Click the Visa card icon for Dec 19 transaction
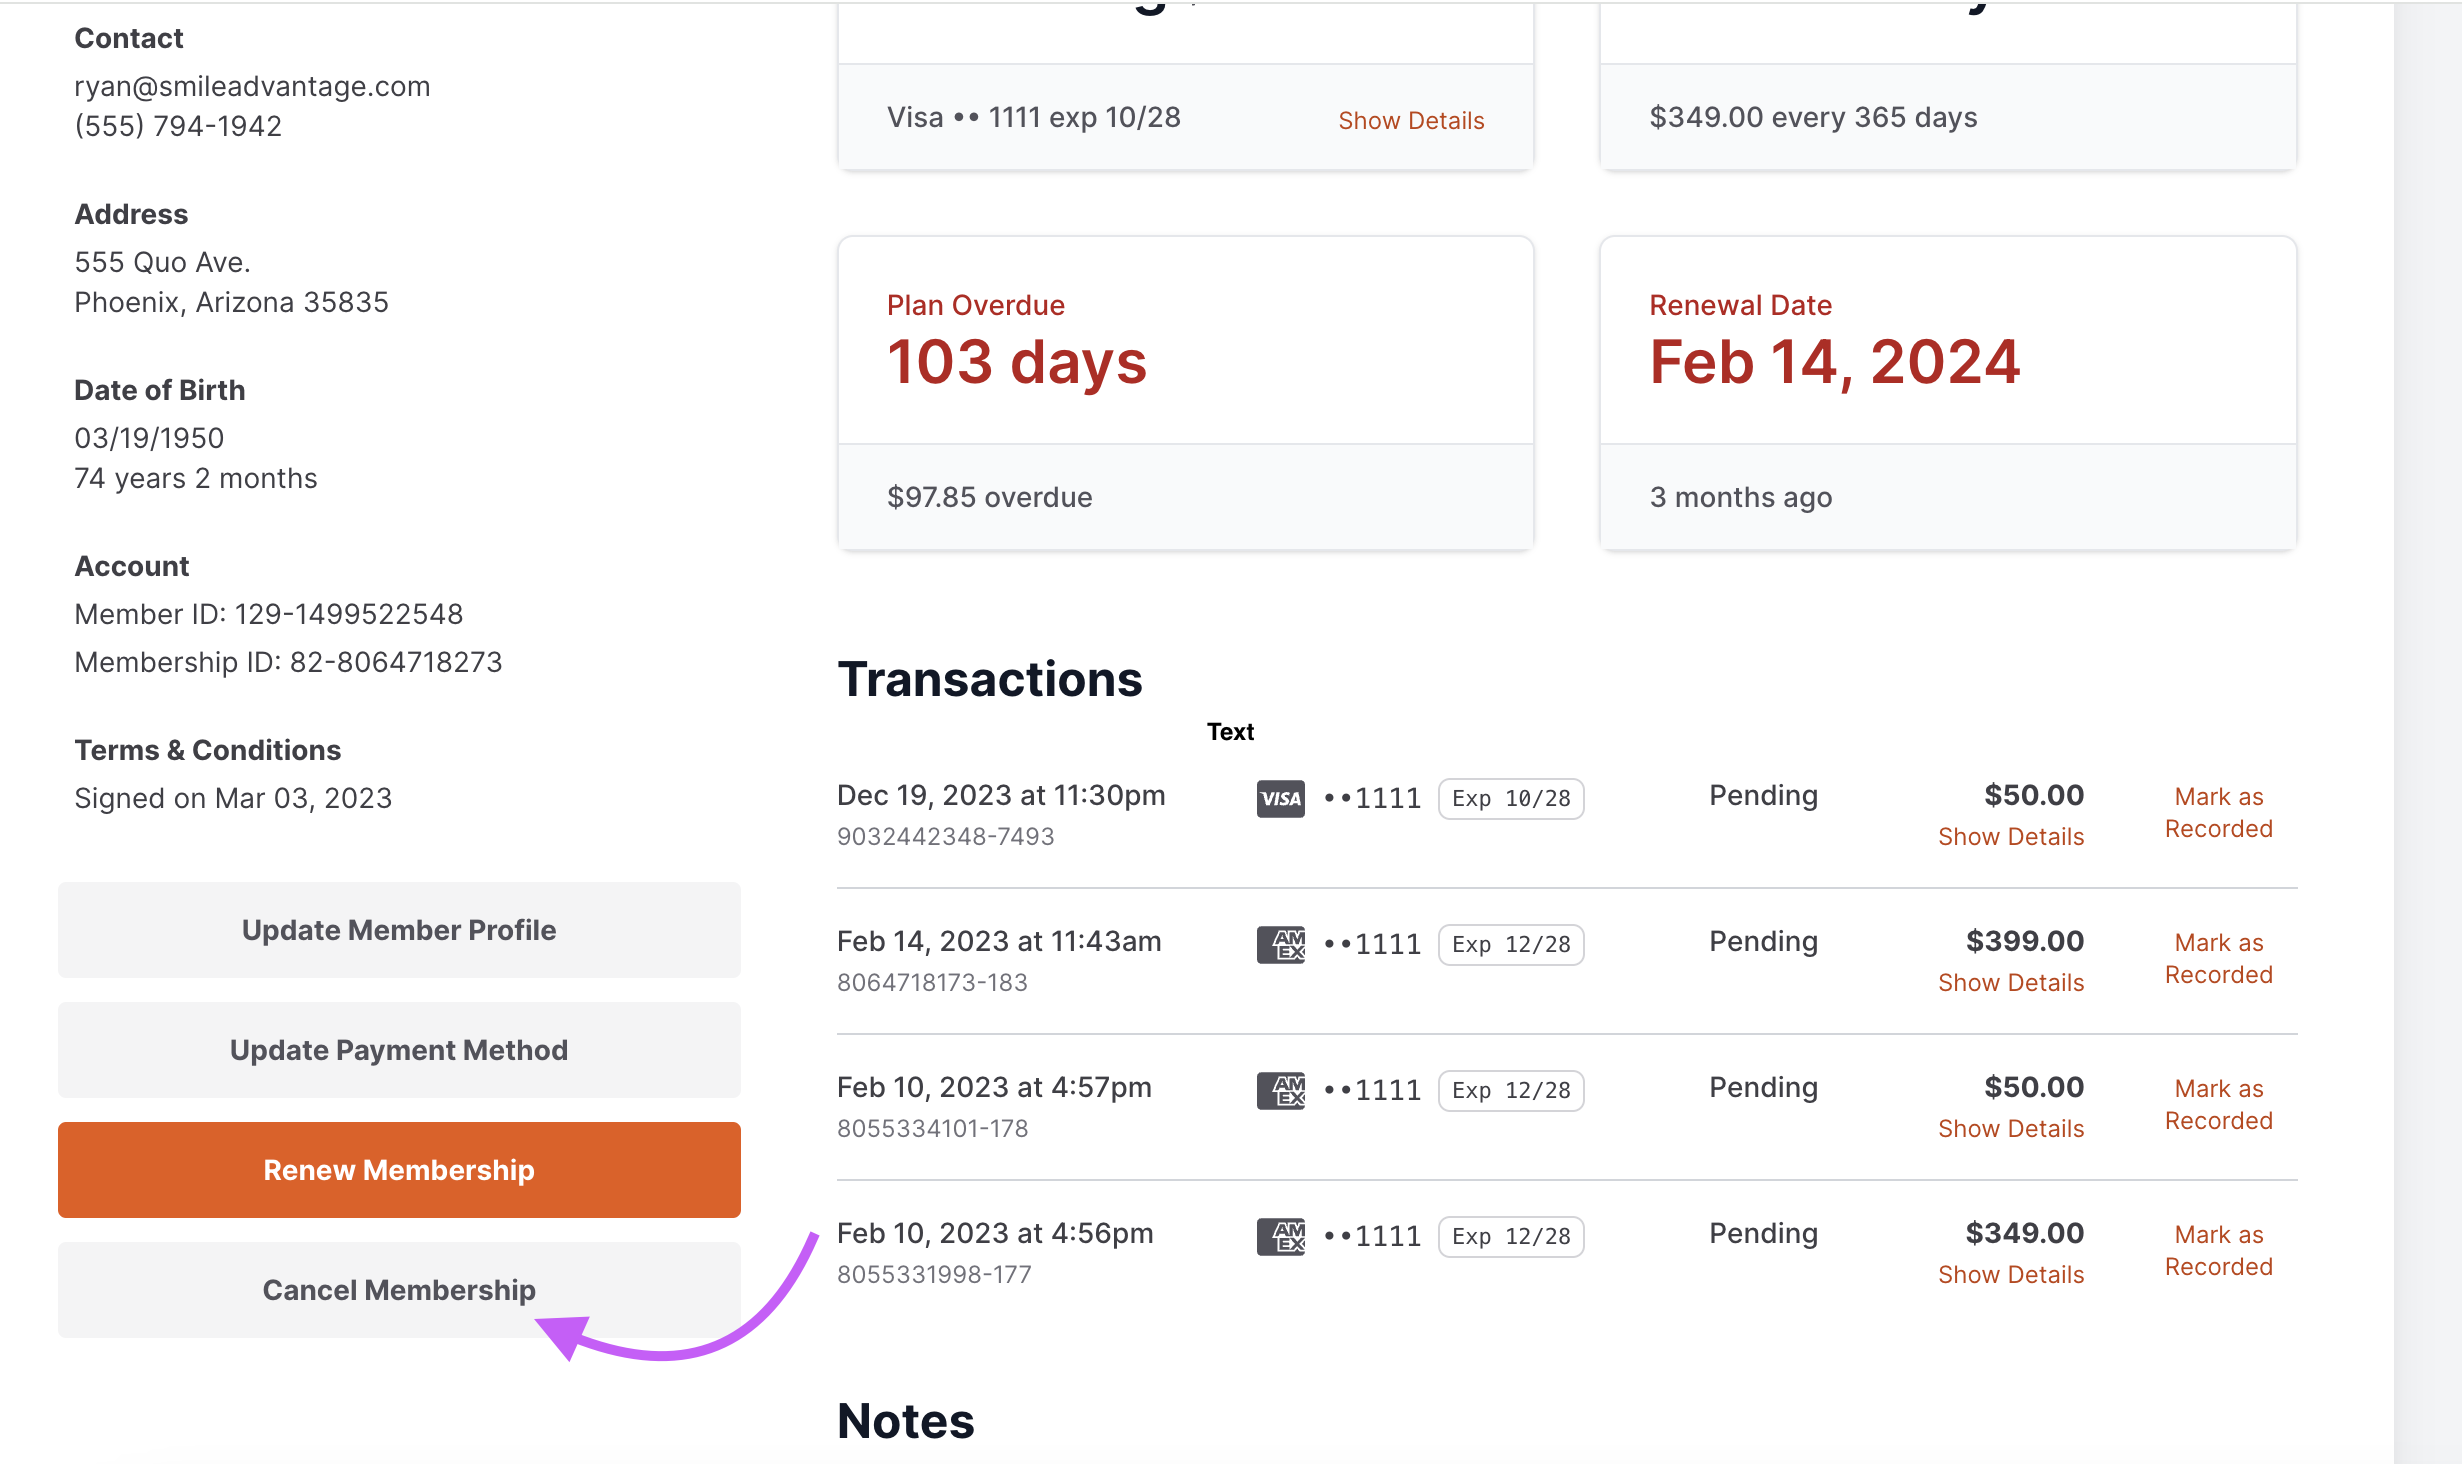This screenshot has width=2462, height=1464. (x=1280, y=798)
